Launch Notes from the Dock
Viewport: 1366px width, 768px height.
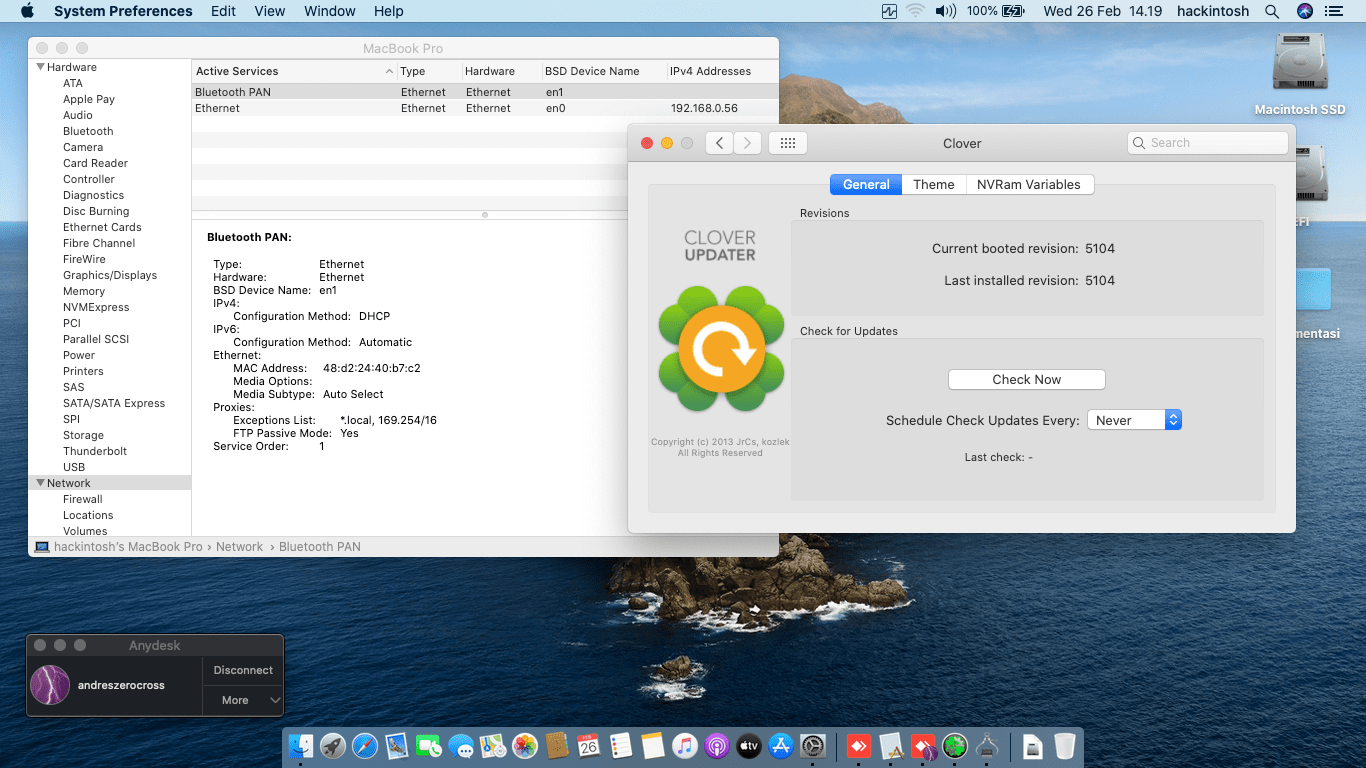[653, 746]
